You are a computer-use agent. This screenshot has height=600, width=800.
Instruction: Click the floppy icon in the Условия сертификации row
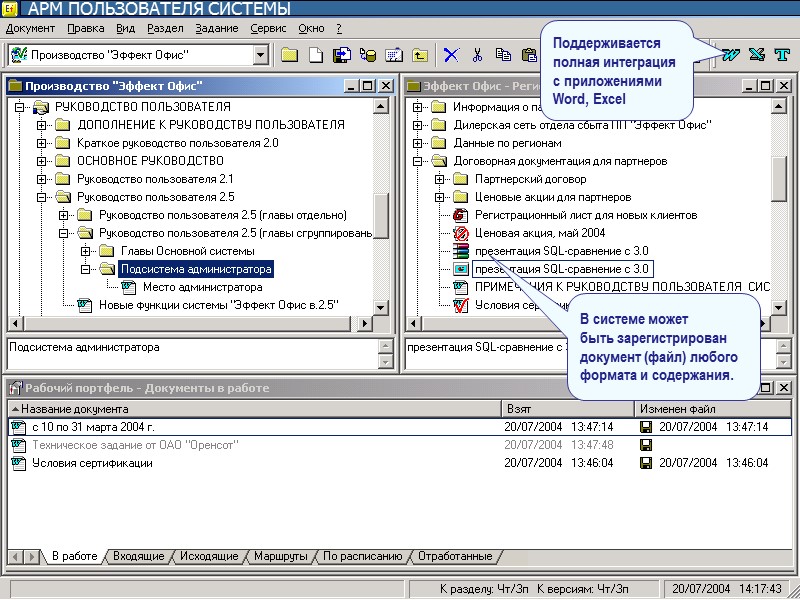[x=646, y=463]
